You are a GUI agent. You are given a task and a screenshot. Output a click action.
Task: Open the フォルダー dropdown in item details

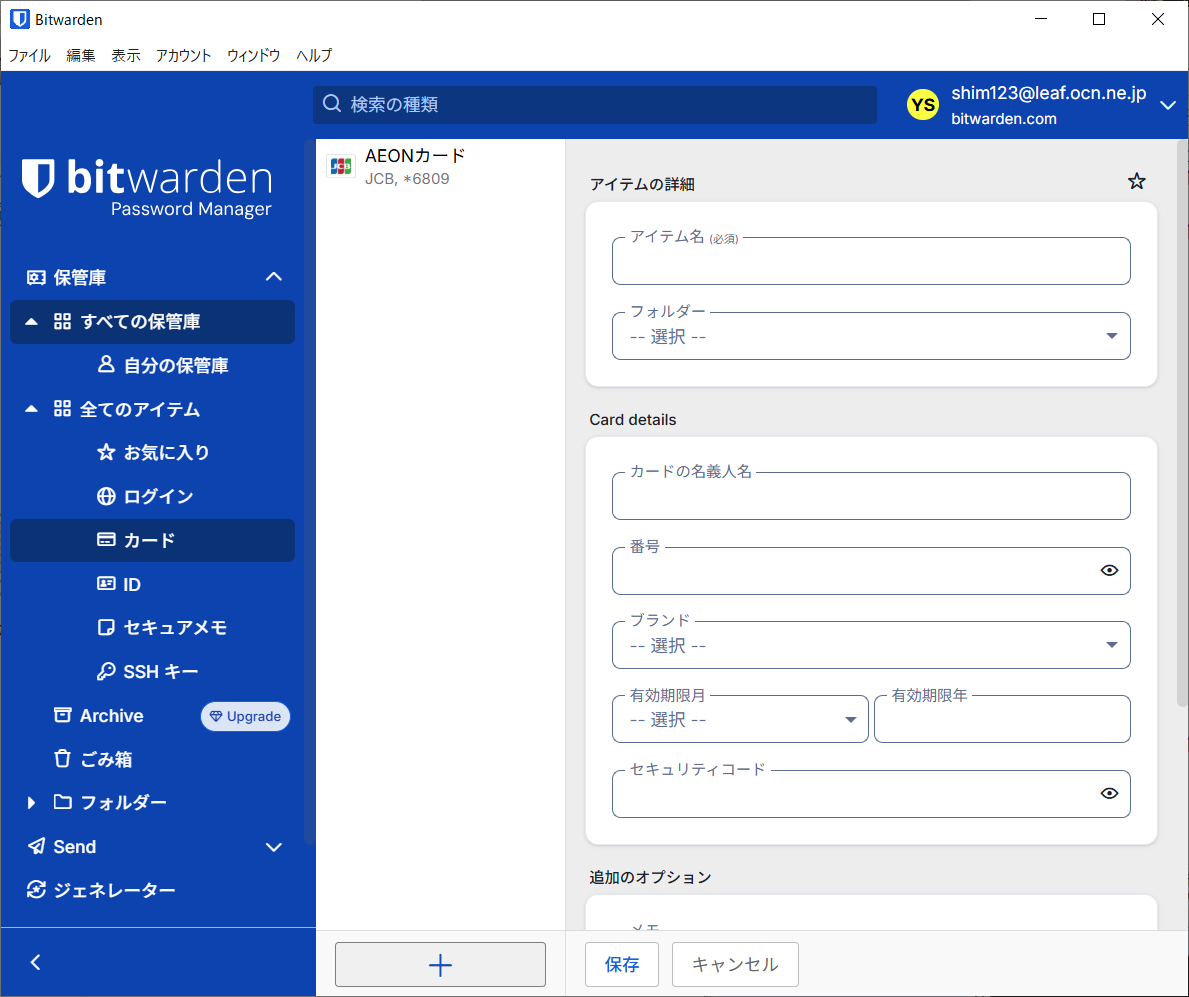click(870, 337)
